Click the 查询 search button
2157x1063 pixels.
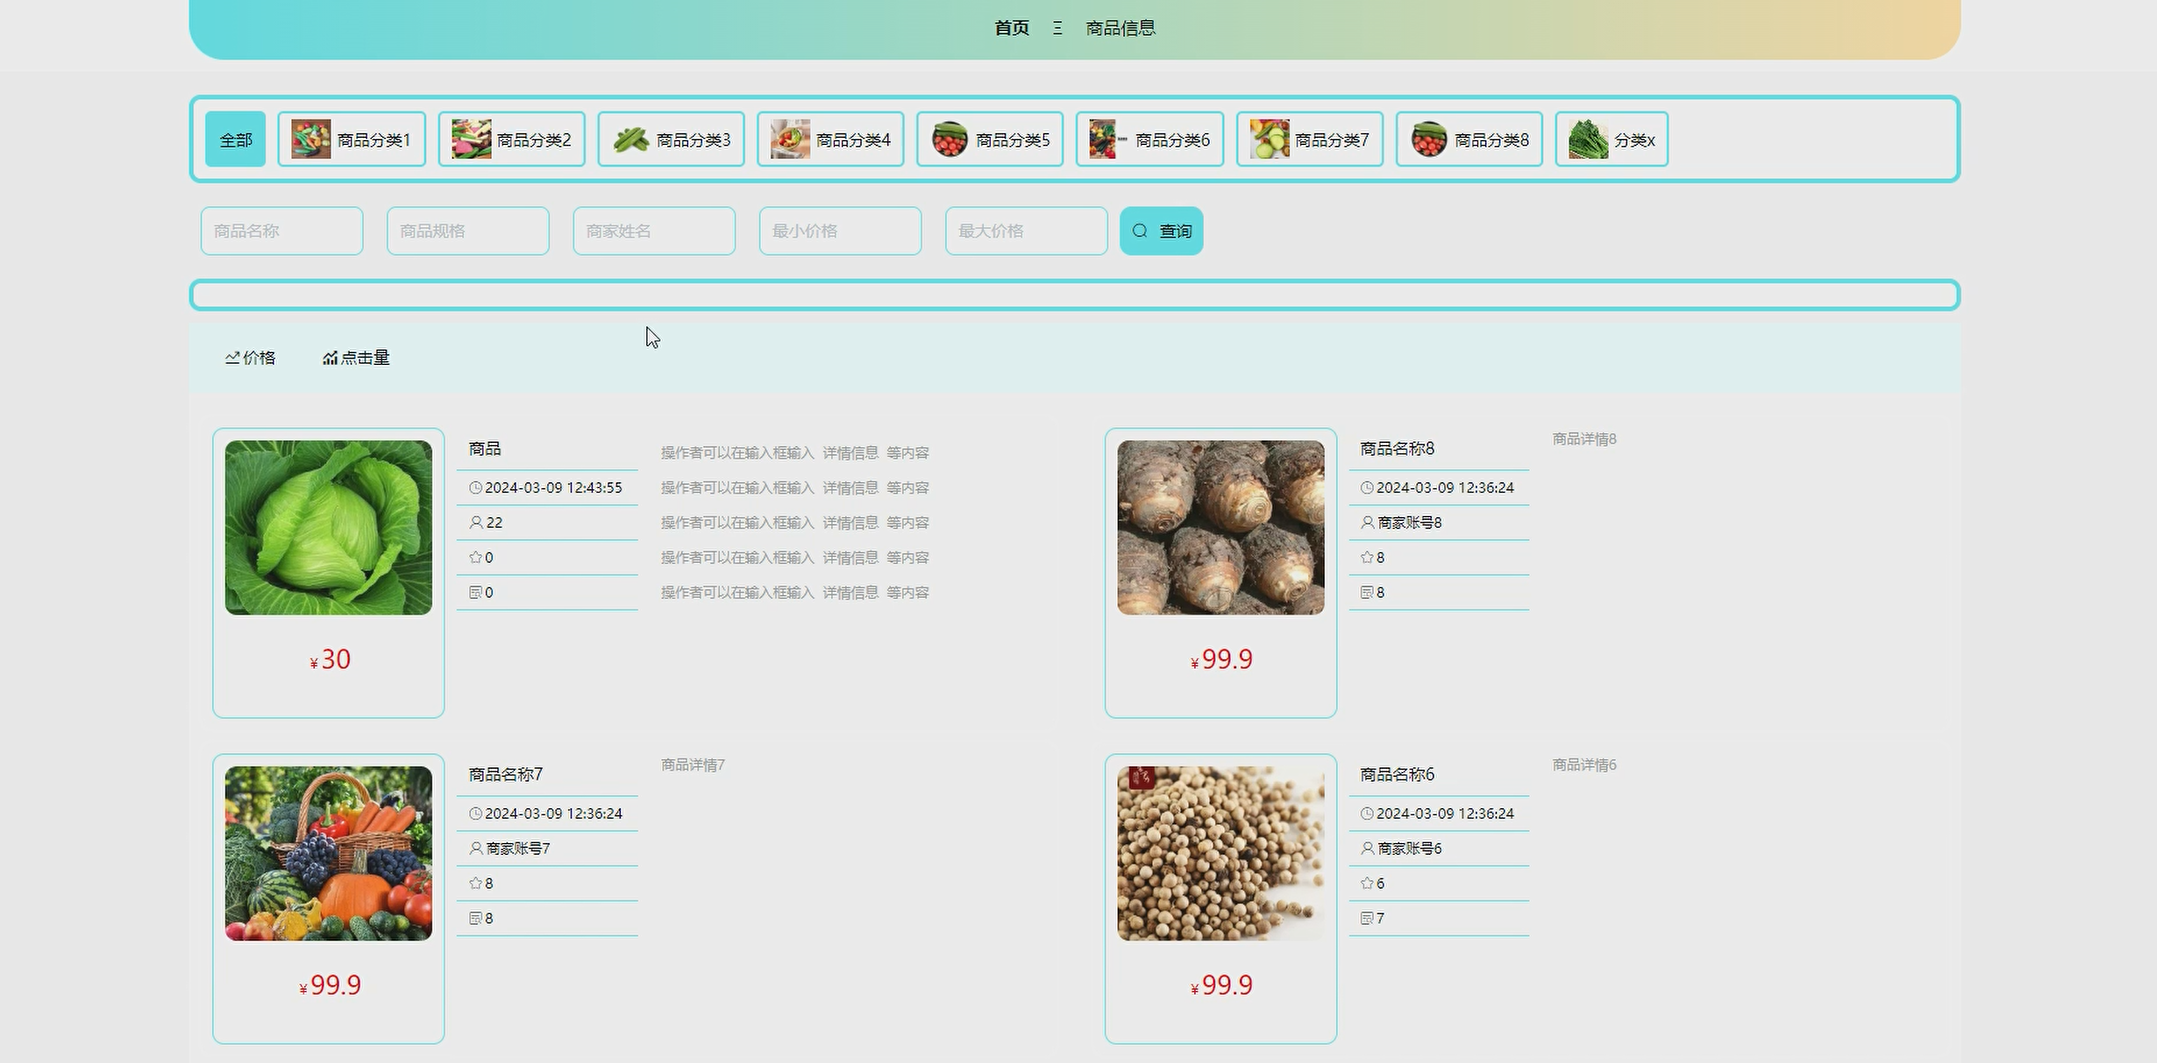pos(1161,231)
